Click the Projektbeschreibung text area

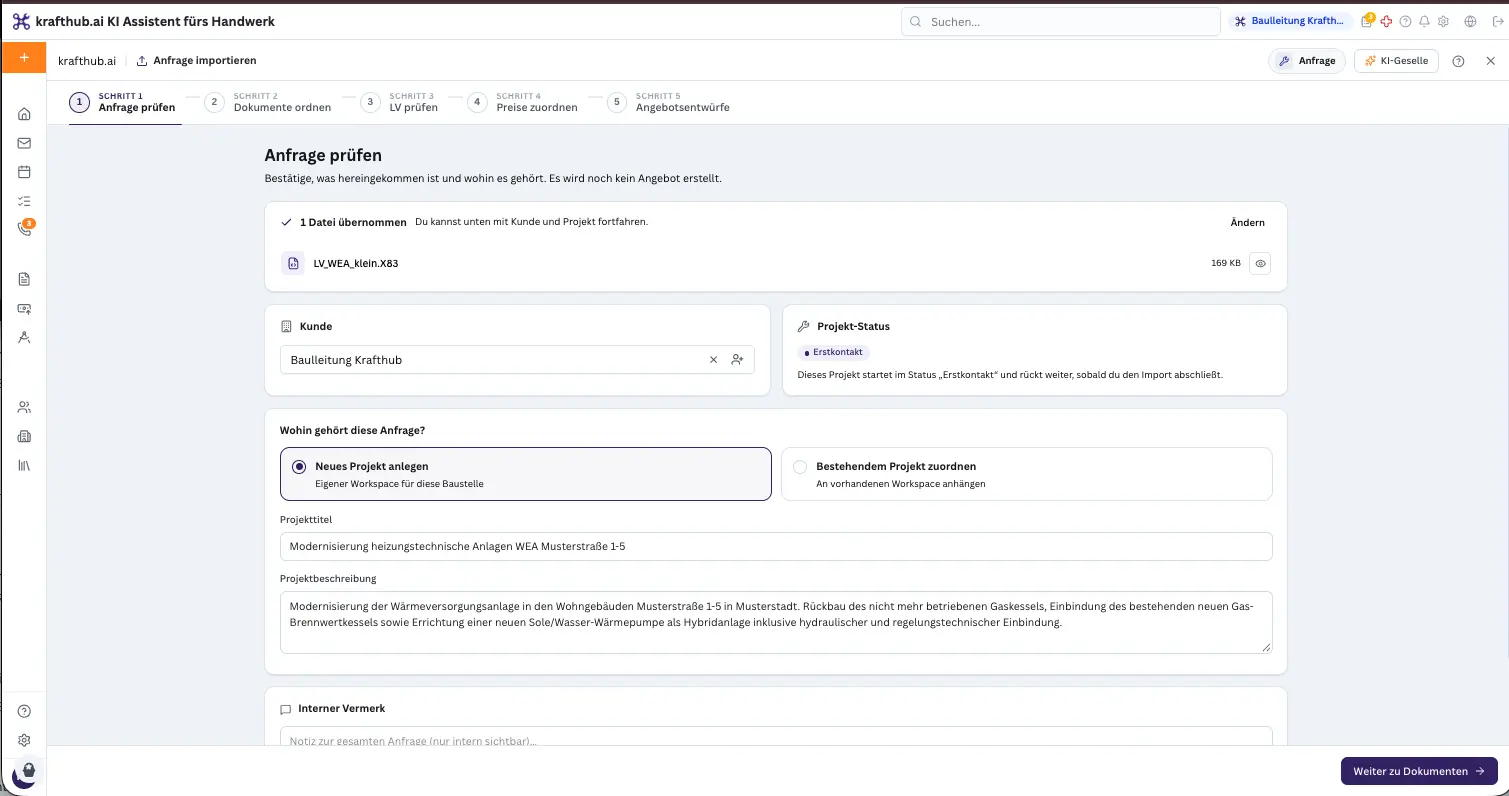pos(776,622)
